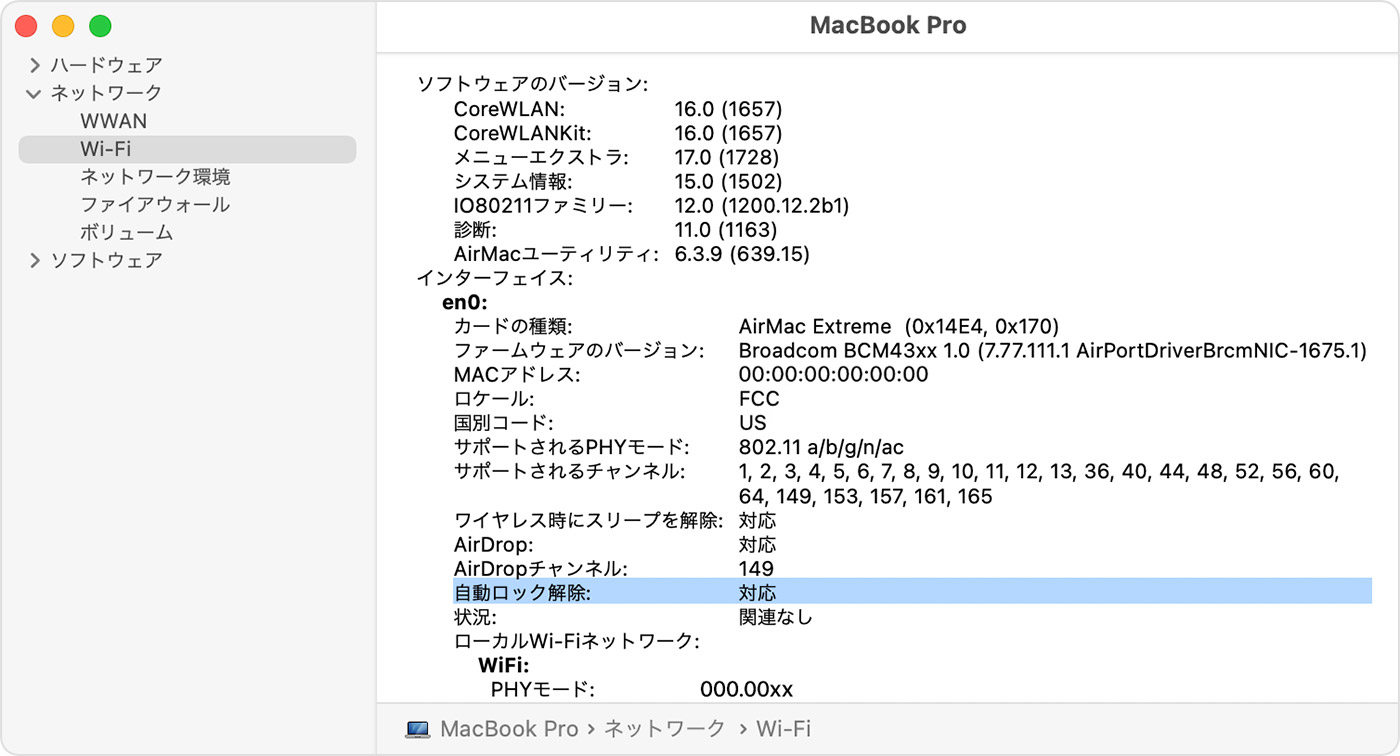
Task: Select the highlighted 自動ロック解除 row
Action: [910, 592]
